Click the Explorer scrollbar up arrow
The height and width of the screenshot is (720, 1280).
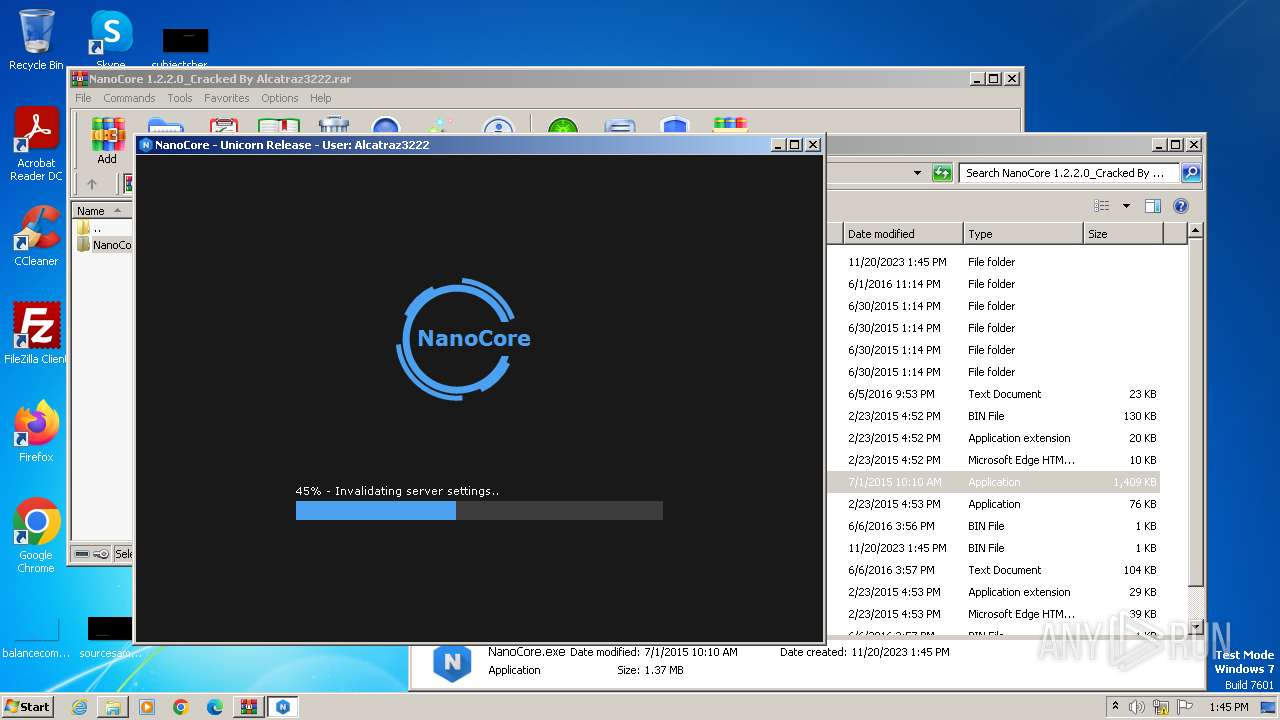(x=1195, y=231)
